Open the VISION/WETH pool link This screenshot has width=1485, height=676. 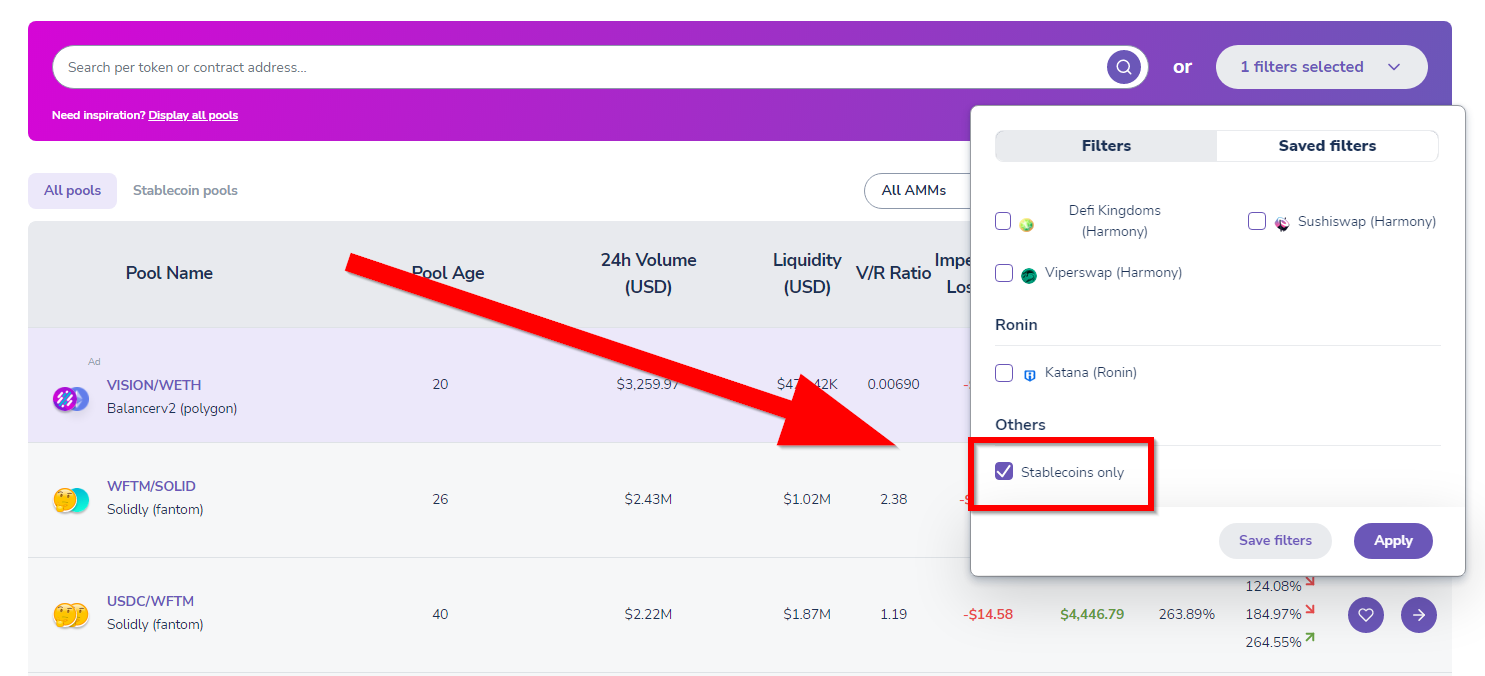point(154,385)
